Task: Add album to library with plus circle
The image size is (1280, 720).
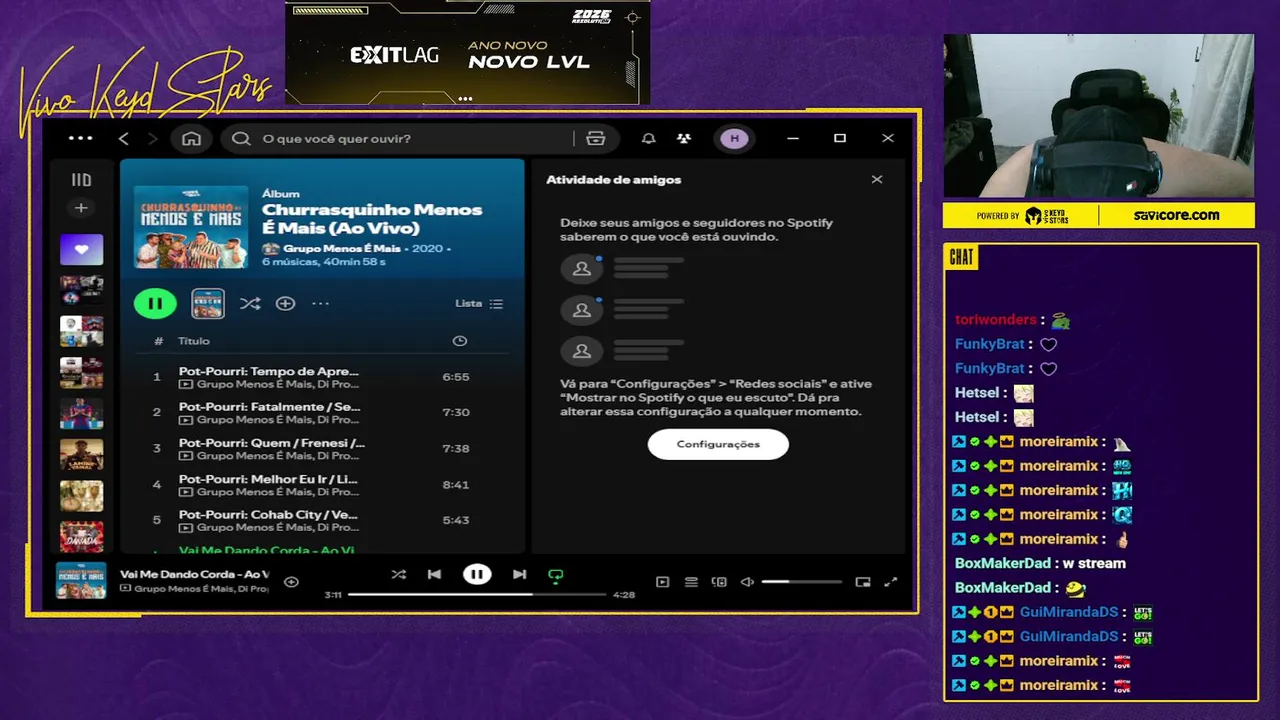Action: (x=285, y=303)
